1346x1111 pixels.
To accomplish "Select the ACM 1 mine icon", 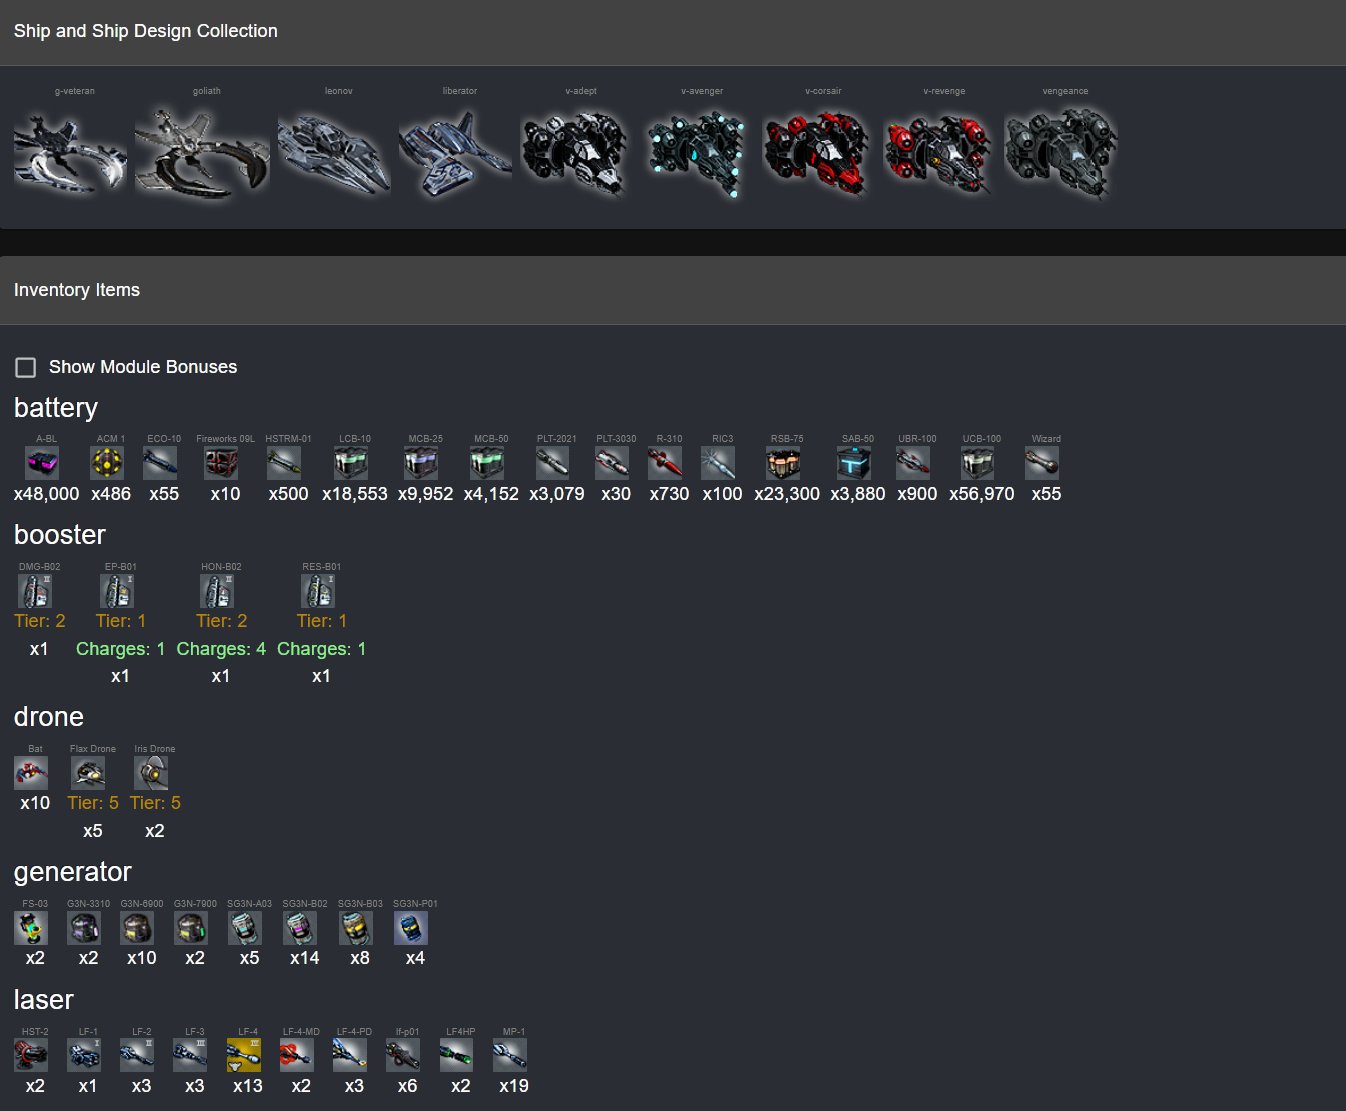I will click(107, 463).
